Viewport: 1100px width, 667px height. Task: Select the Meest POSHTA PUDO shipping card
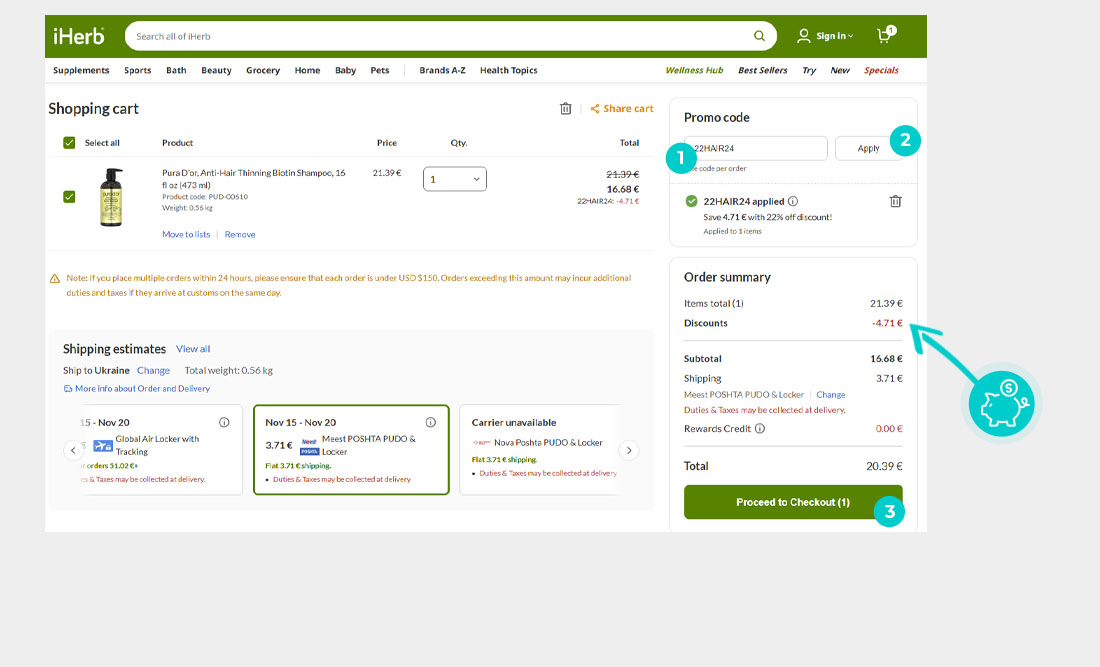(x=351, y=450)
